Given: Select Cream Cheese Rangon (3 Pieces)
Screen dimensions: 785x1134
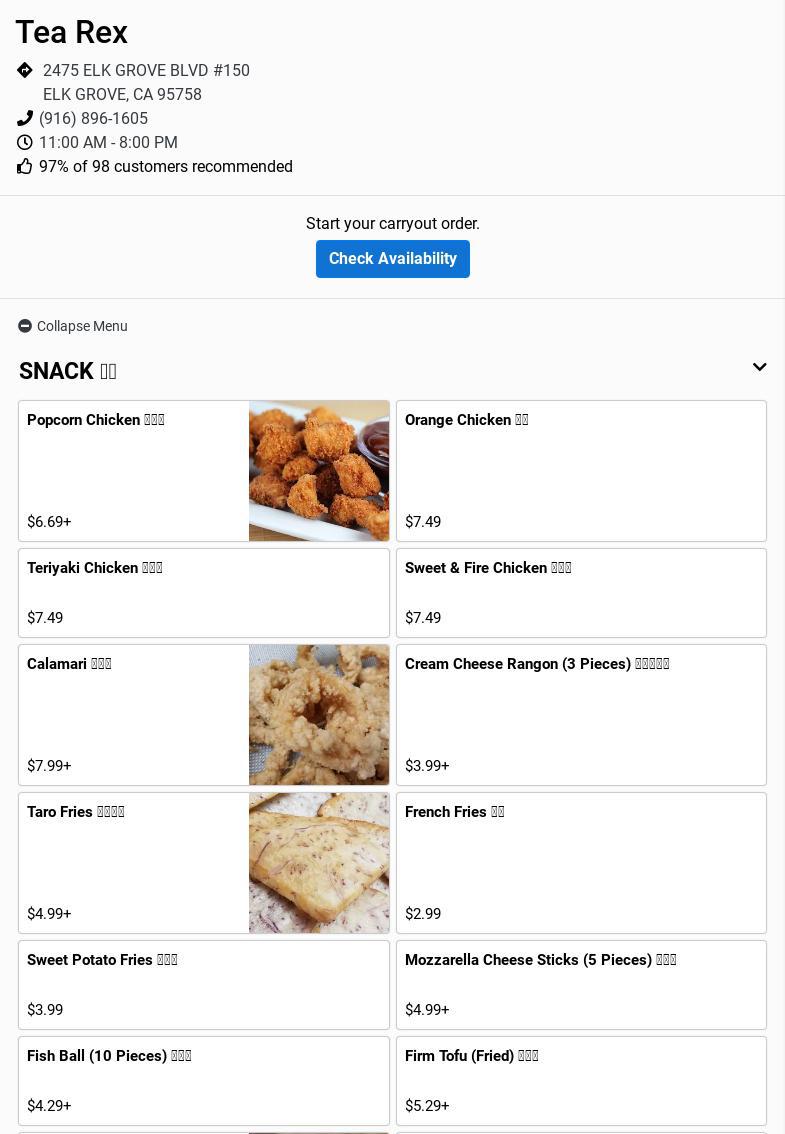Looking at the screenshot, I should coord(581,715).
